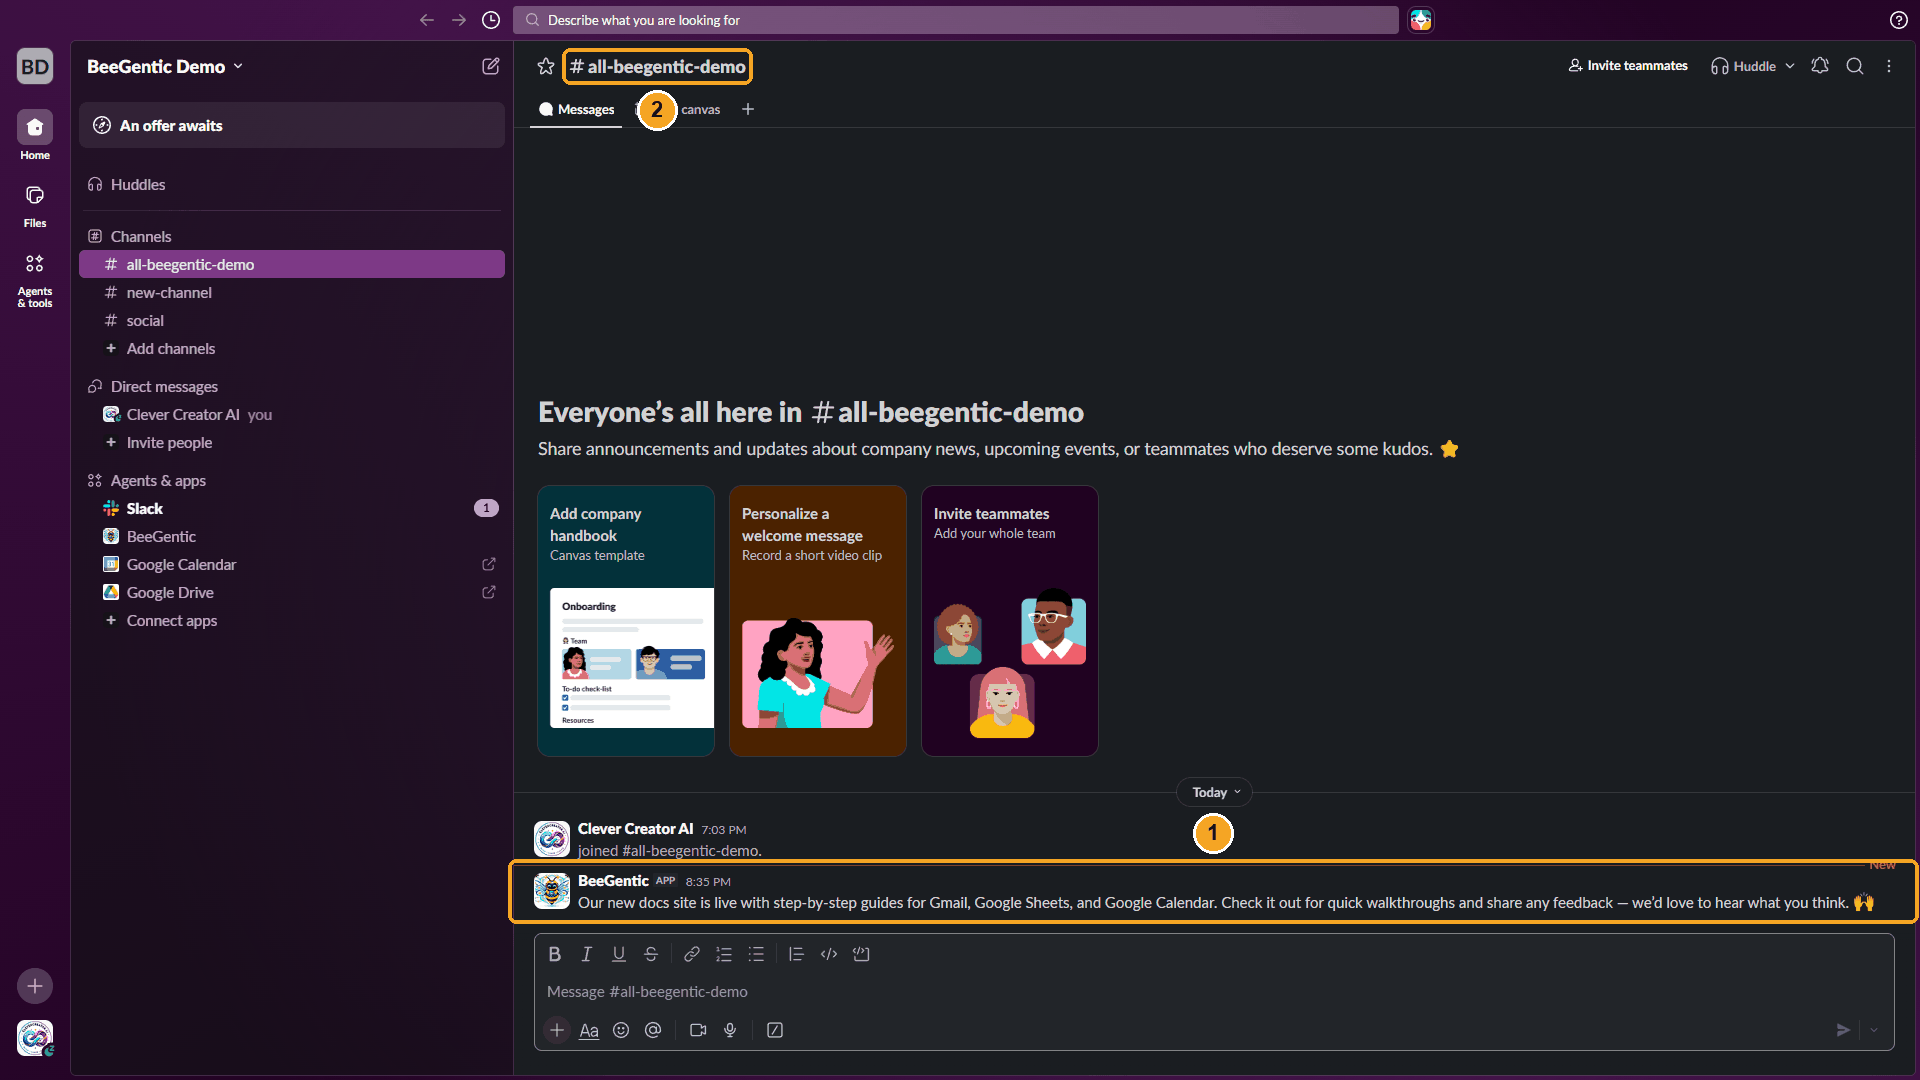Open the emoji picker in composer
The width and height of the screenshot is (1920, 1080).
click(621, 1030)
